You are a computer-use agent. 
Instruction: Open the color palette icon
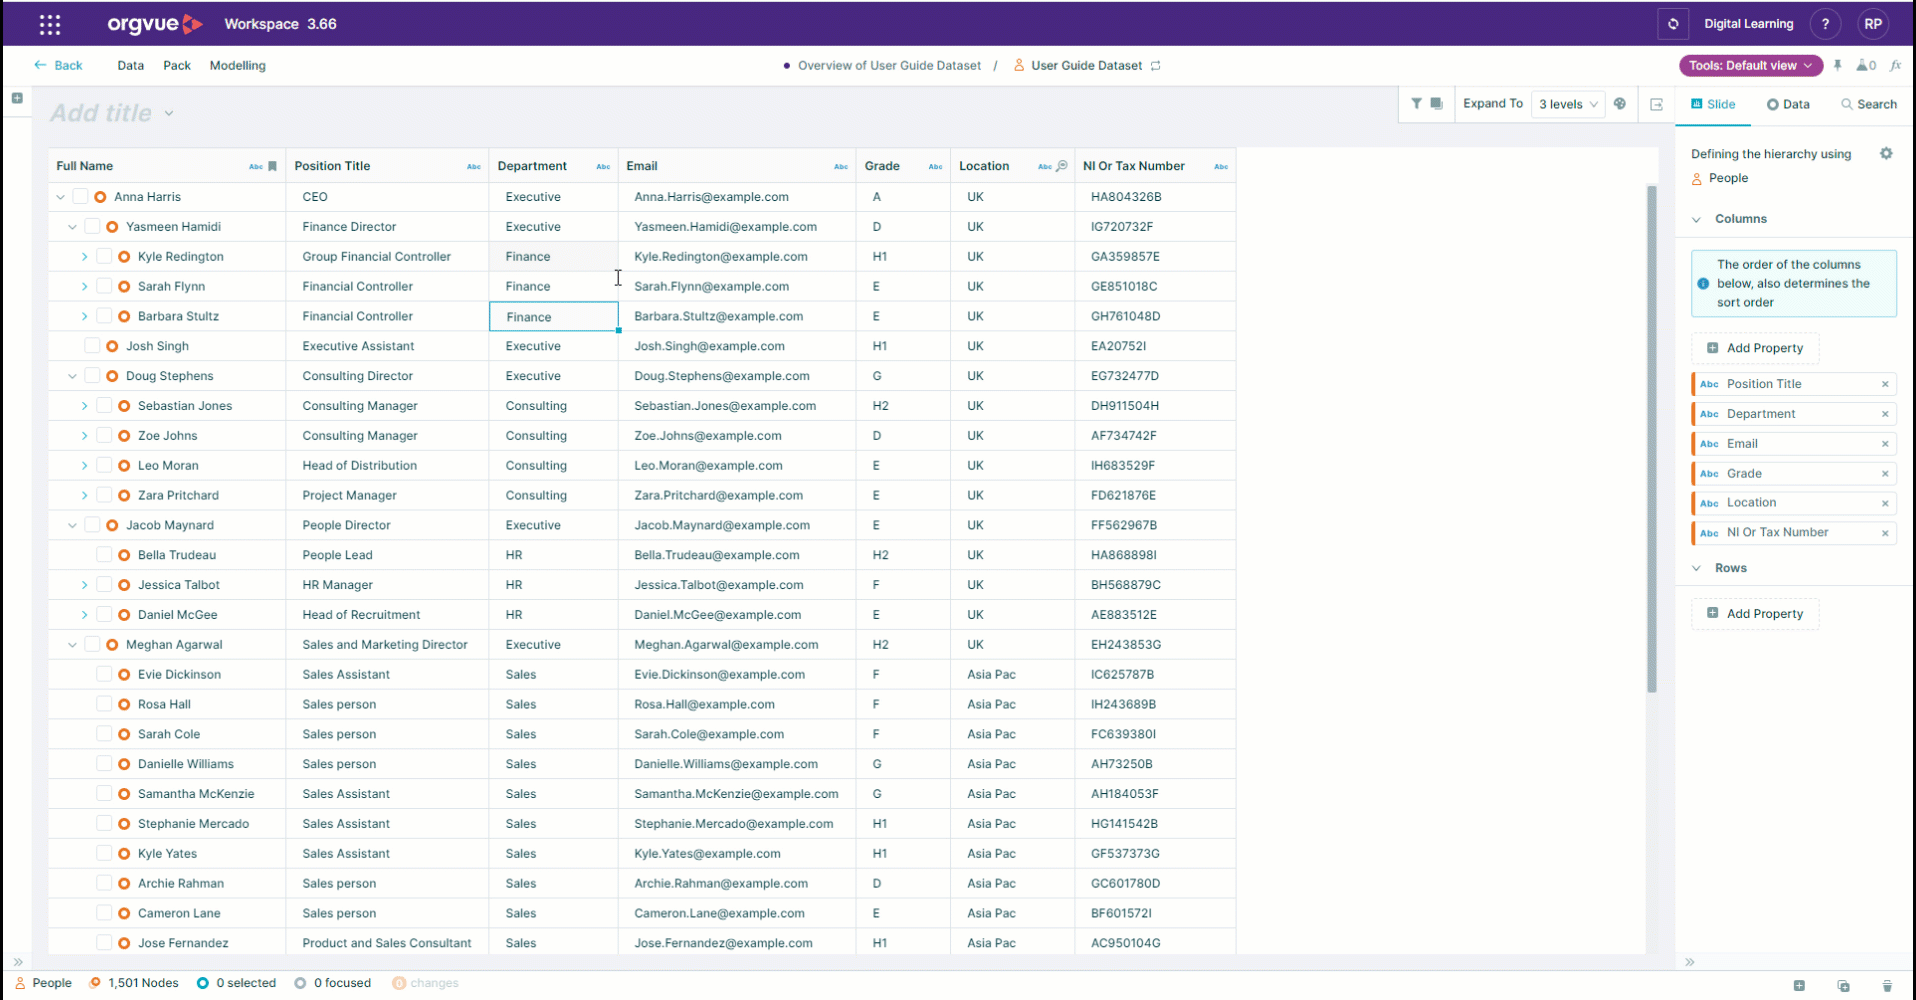(x=1620, y=103)
